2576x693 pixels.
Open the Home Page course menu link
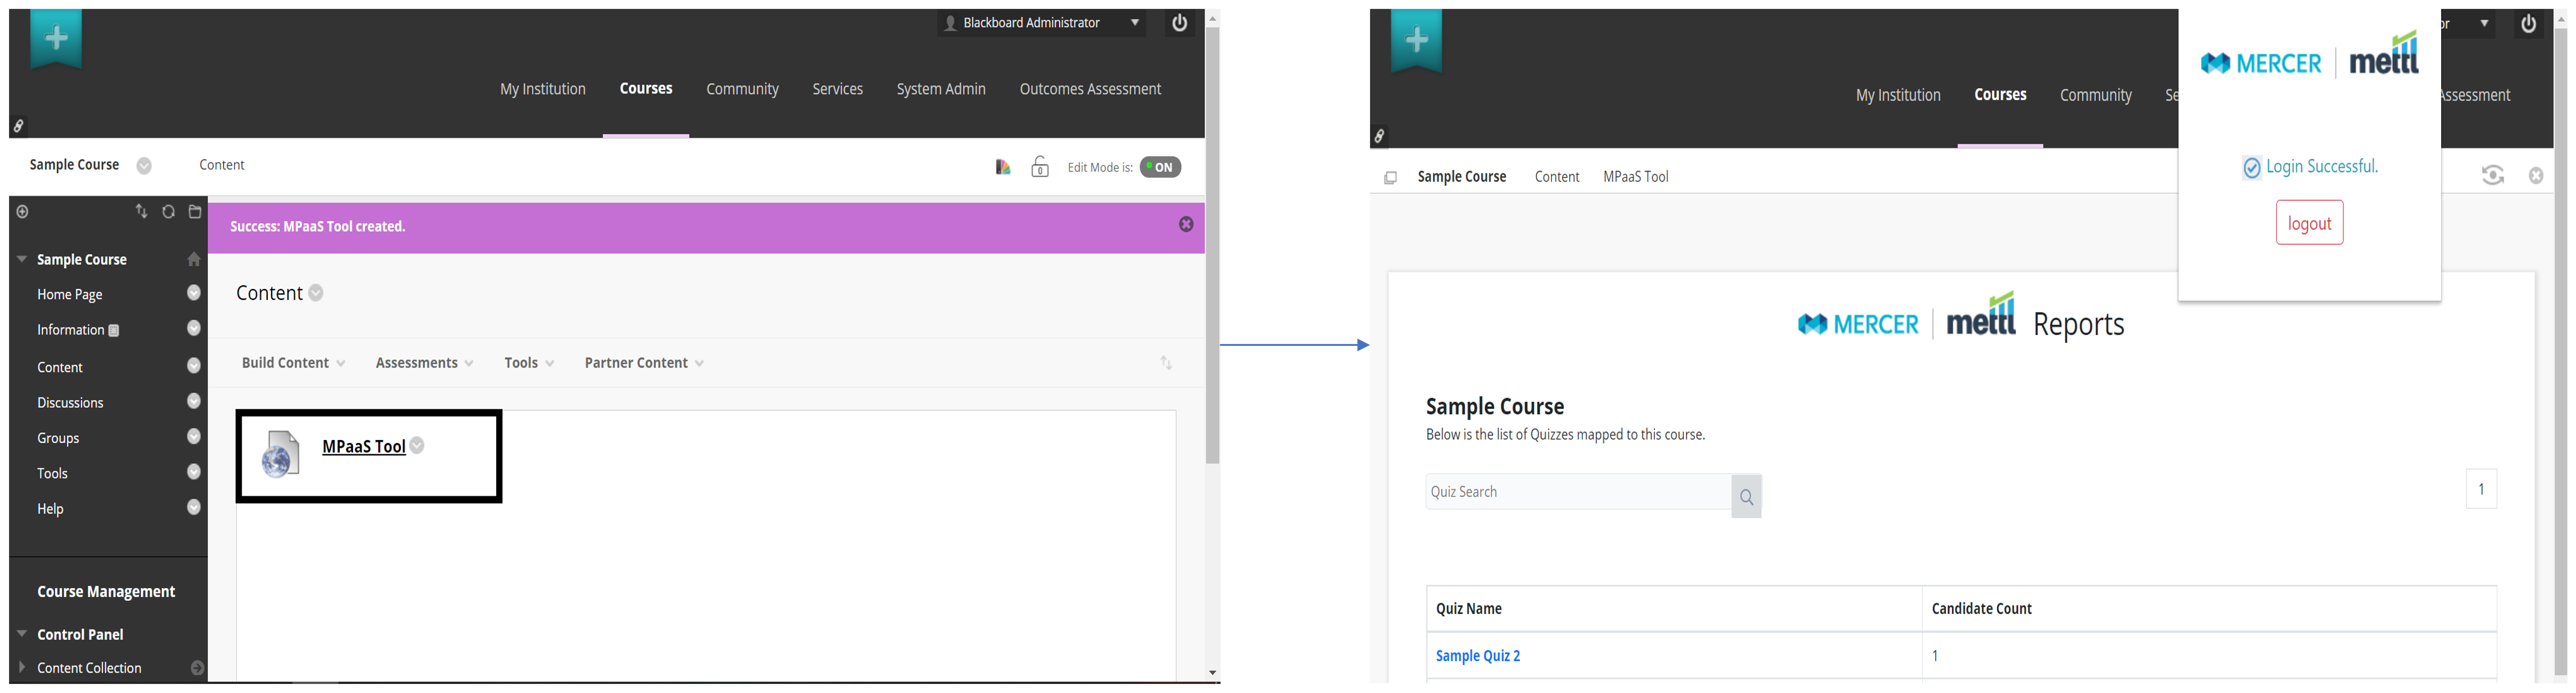[x=69, y=295]
